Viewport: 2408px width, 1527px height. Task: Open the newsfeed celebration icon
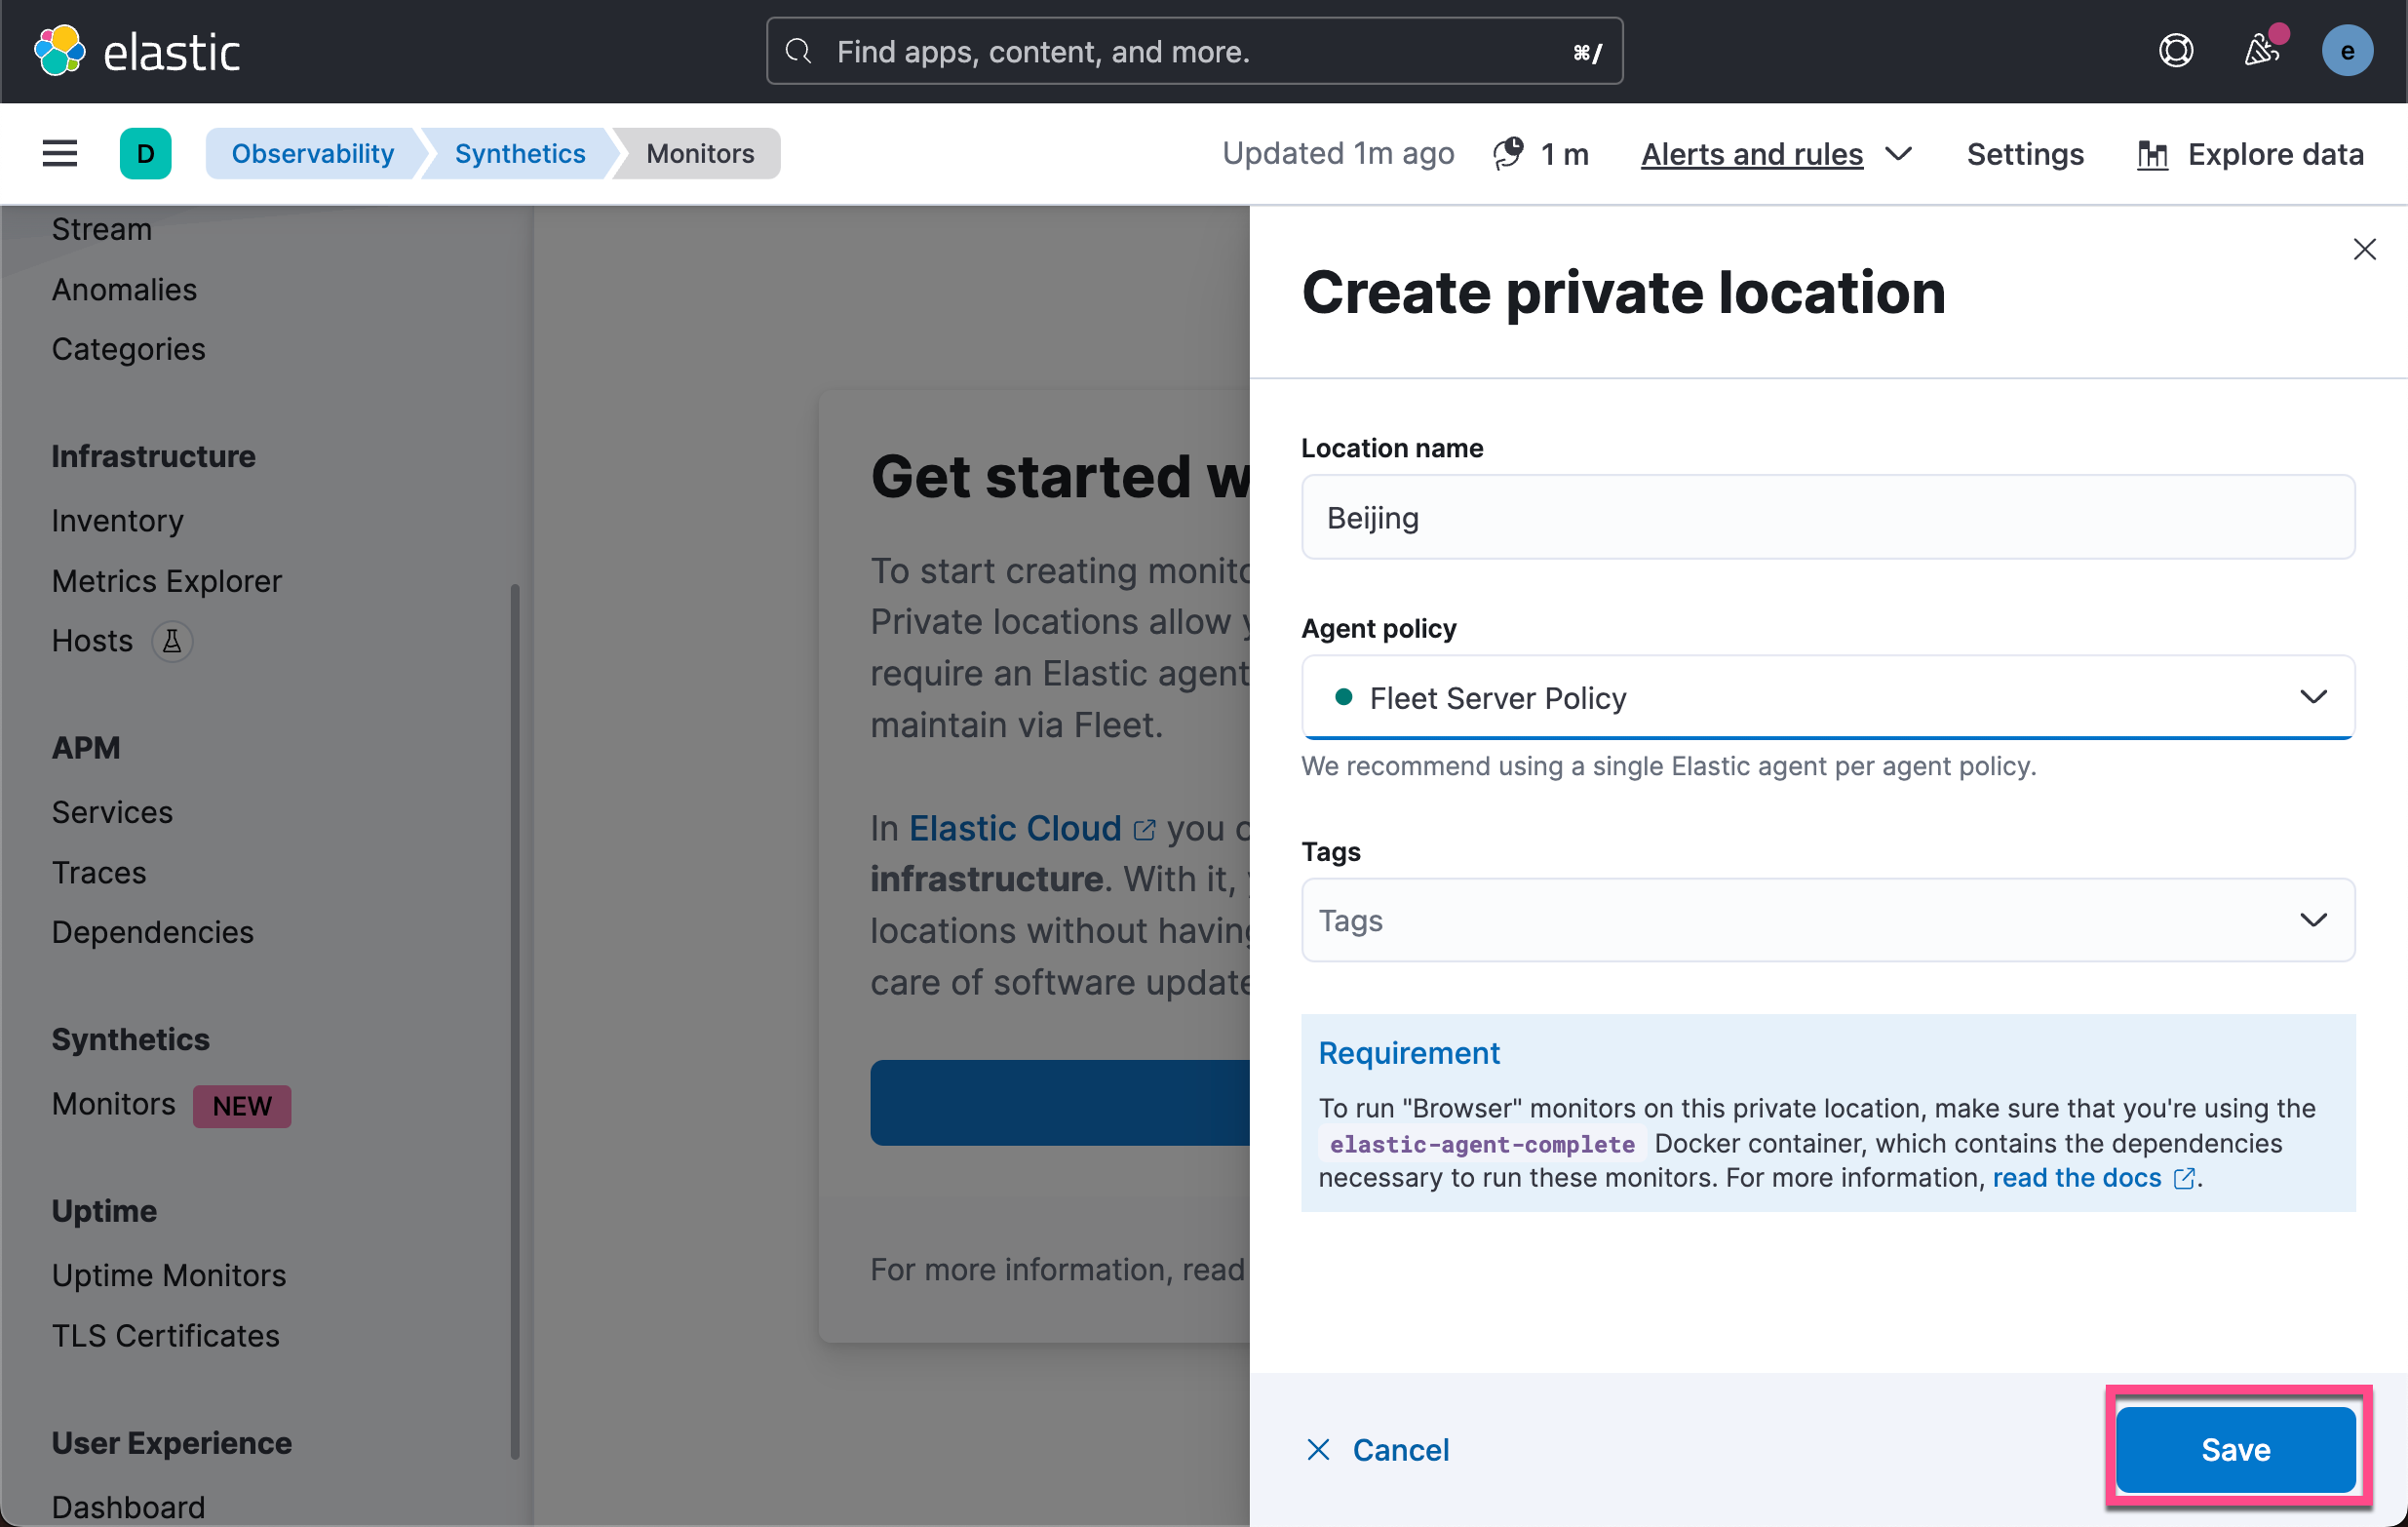point(2260,51)
